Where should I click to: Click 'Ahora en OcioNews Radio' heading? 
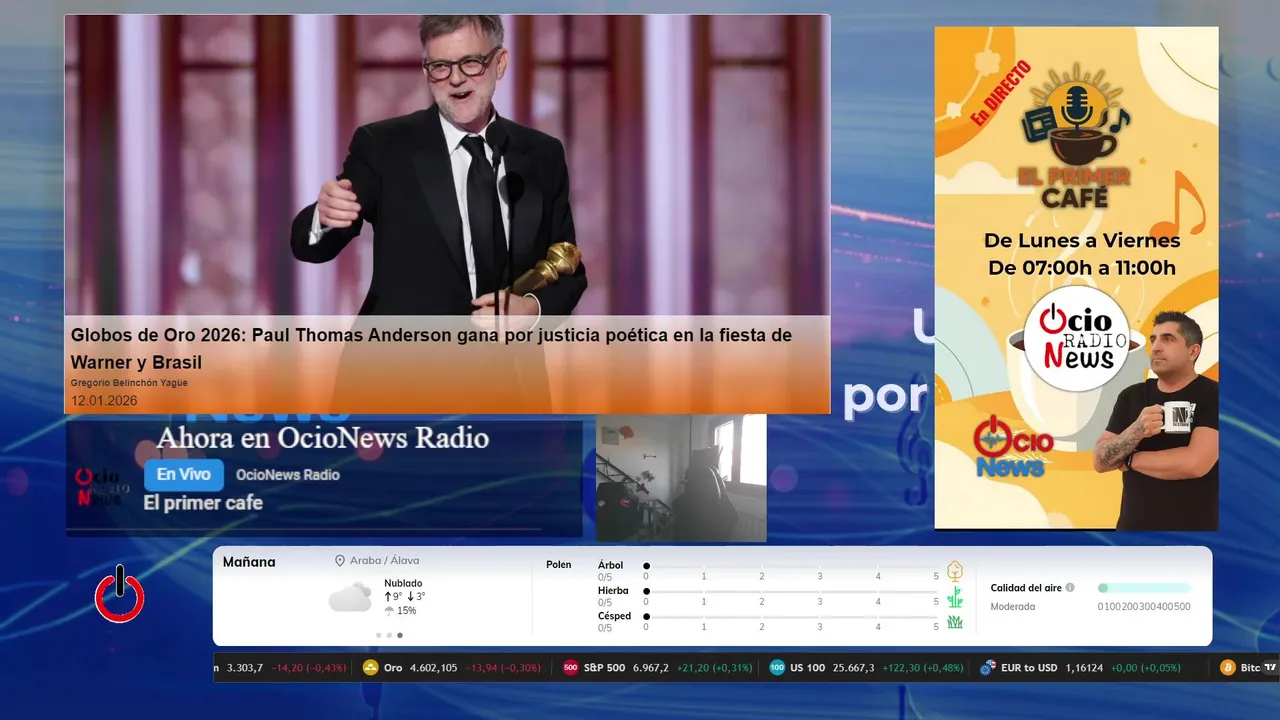pyautogui.click(x=322, y=438)
